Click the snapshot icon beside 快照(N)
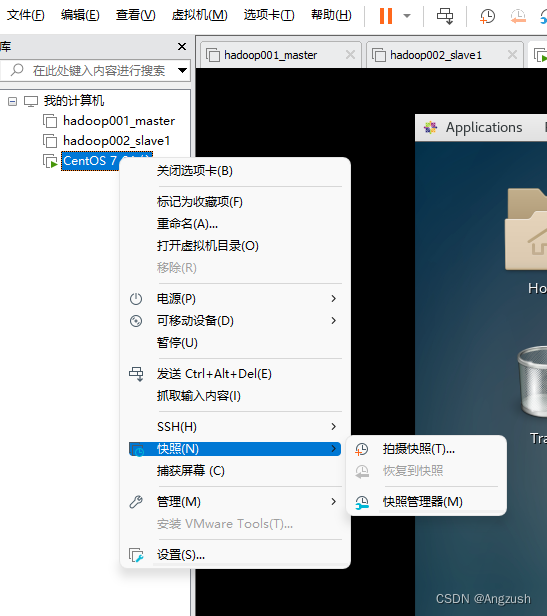This screenshot has height=616, width=547. pyautogui.click(x=137, y=449)
